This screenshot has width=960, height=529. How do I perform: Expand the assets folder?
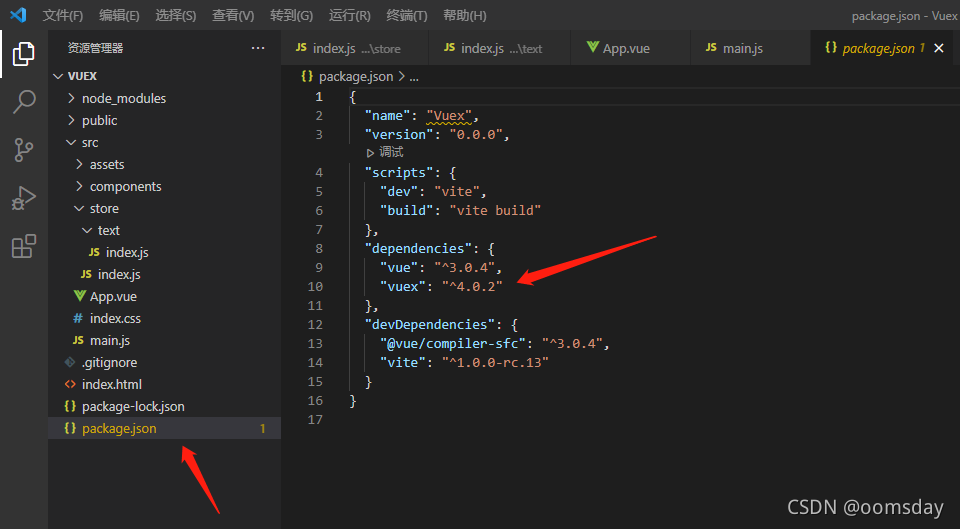pyautogui.click(x=164, y=164)
